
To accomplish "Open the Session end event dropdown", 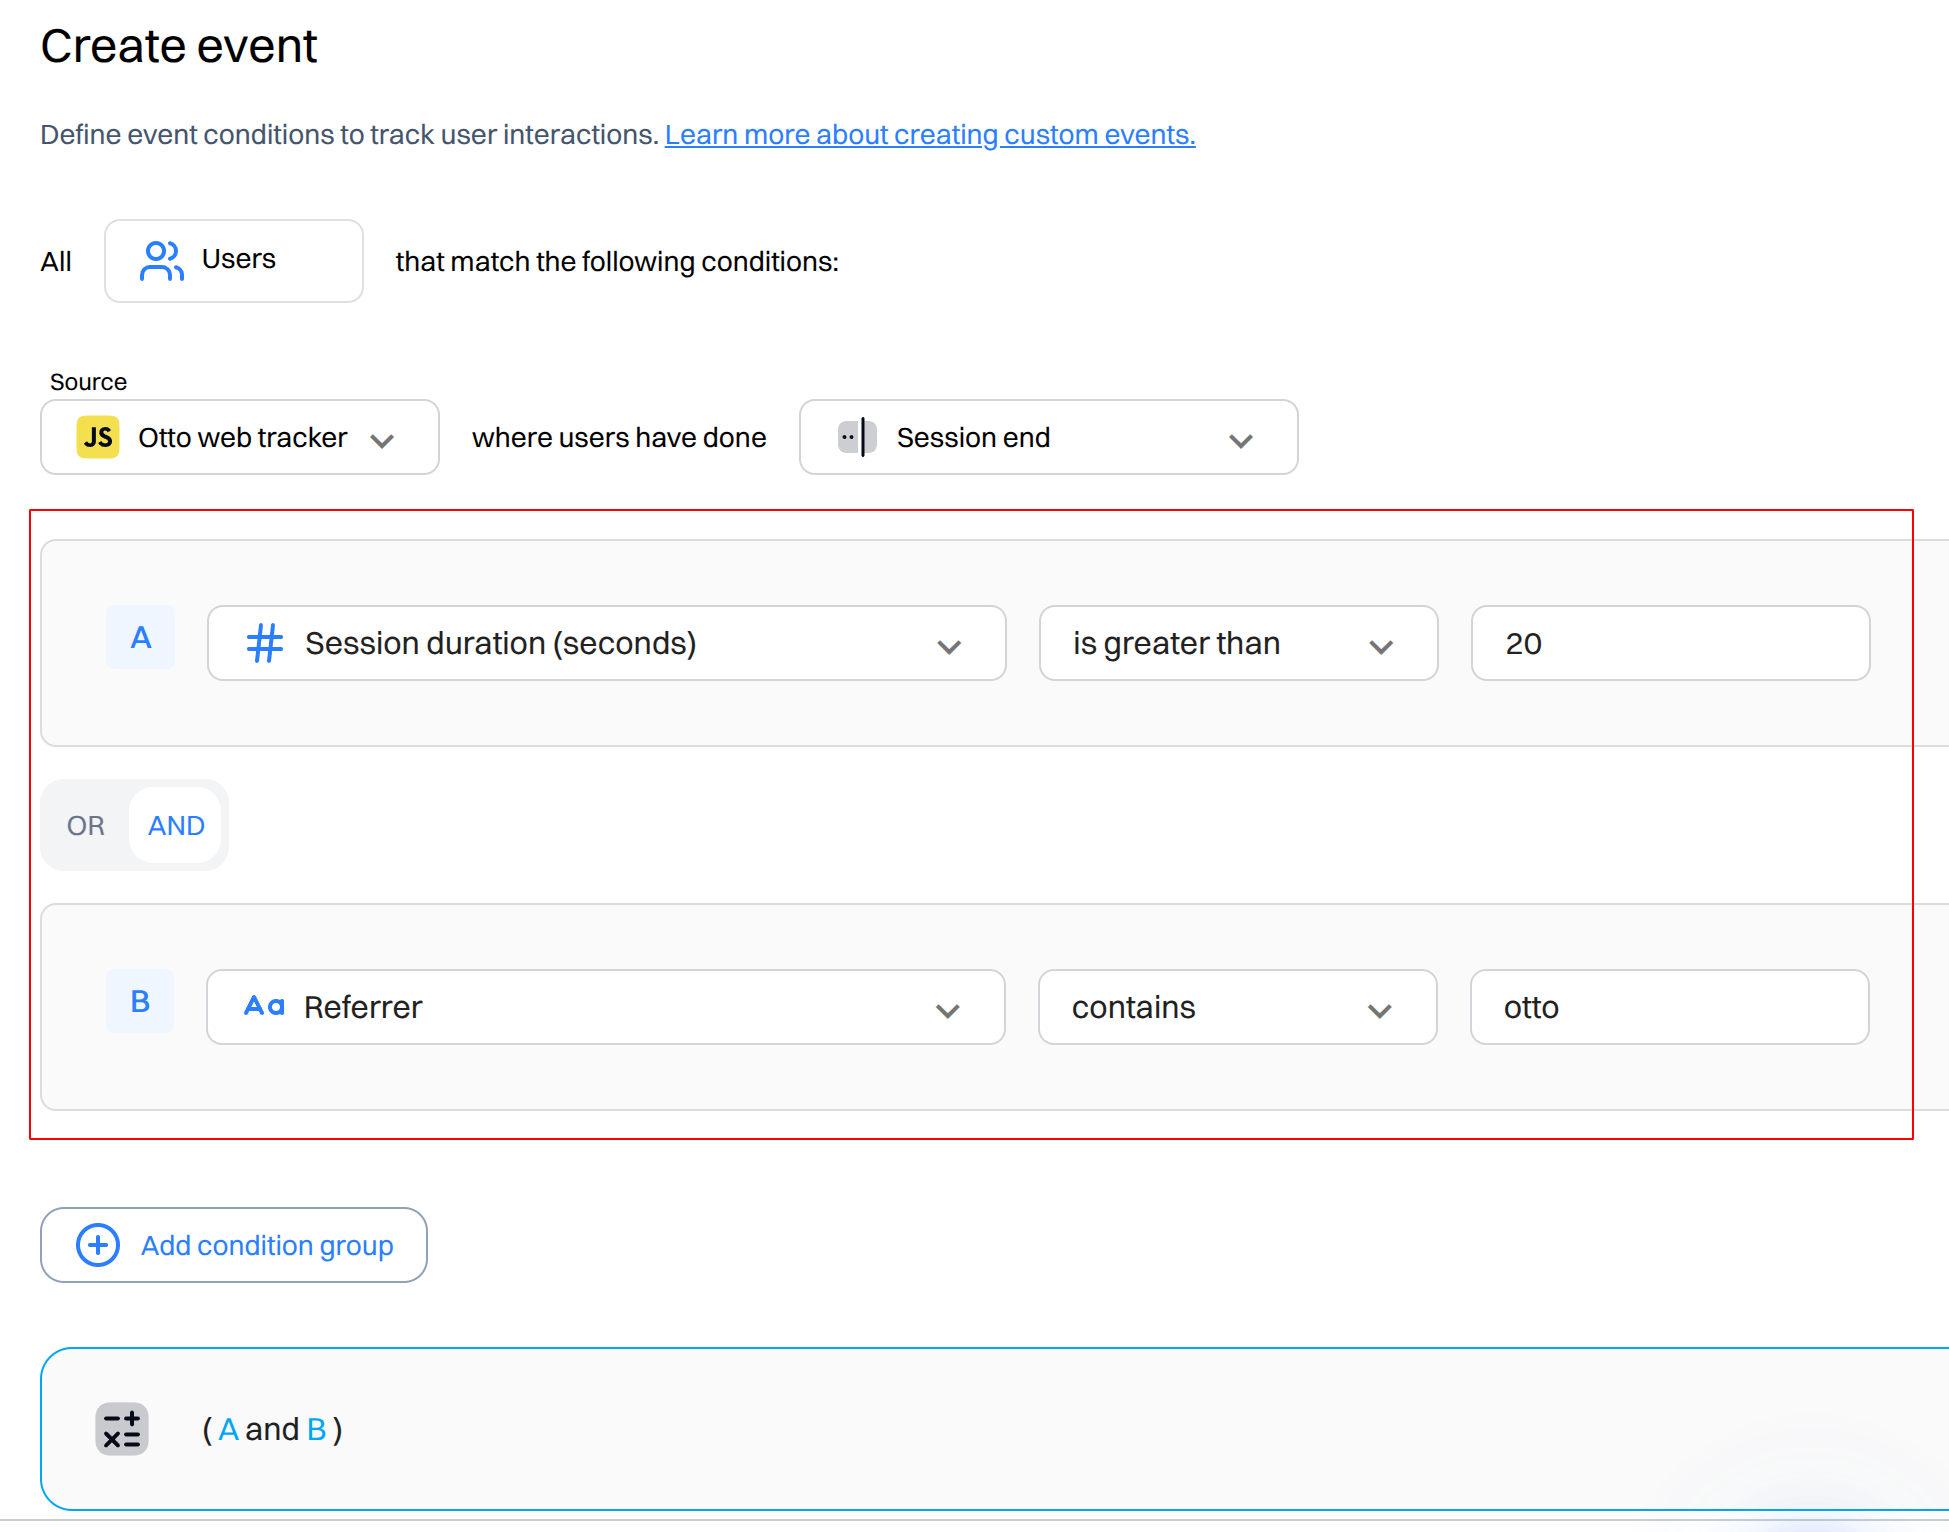I will pos(1049,437).
